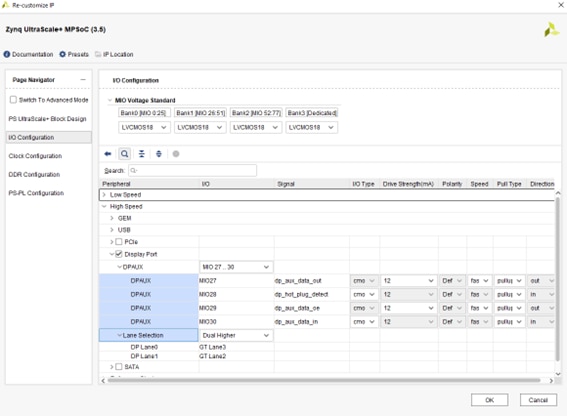Click the vertical scrollbar thumb
This screenshot has width=567, height=416.
pyautogui.click(x=558, y=279)
